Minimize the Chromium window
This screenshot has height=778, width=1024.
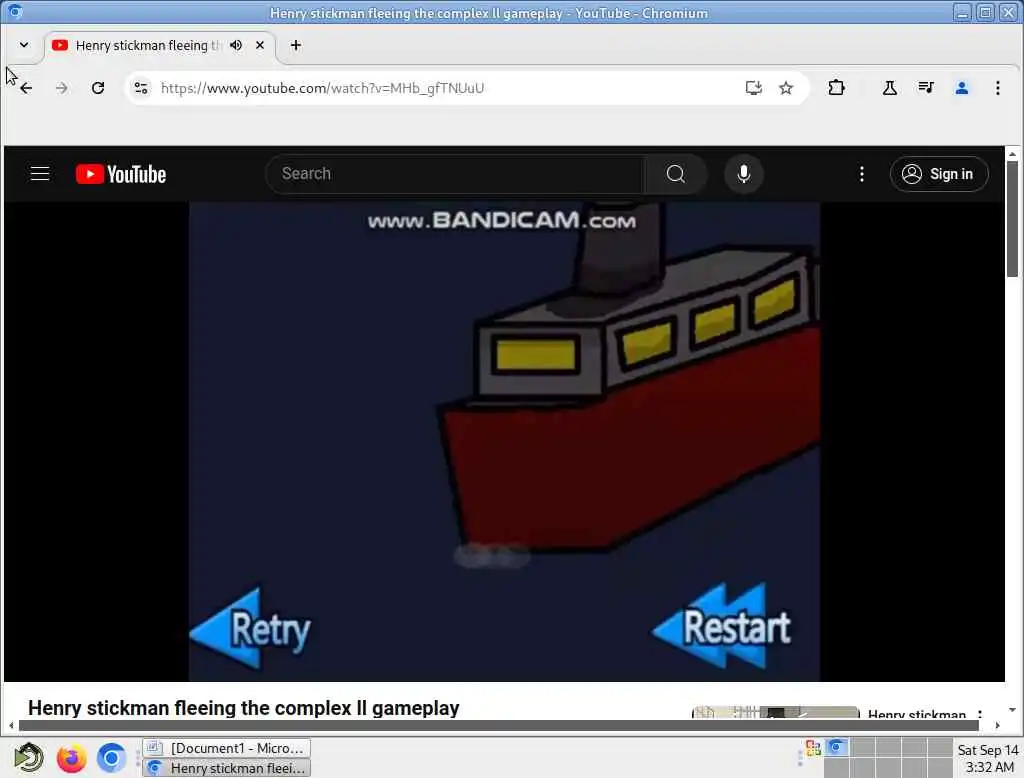(962, 12)
